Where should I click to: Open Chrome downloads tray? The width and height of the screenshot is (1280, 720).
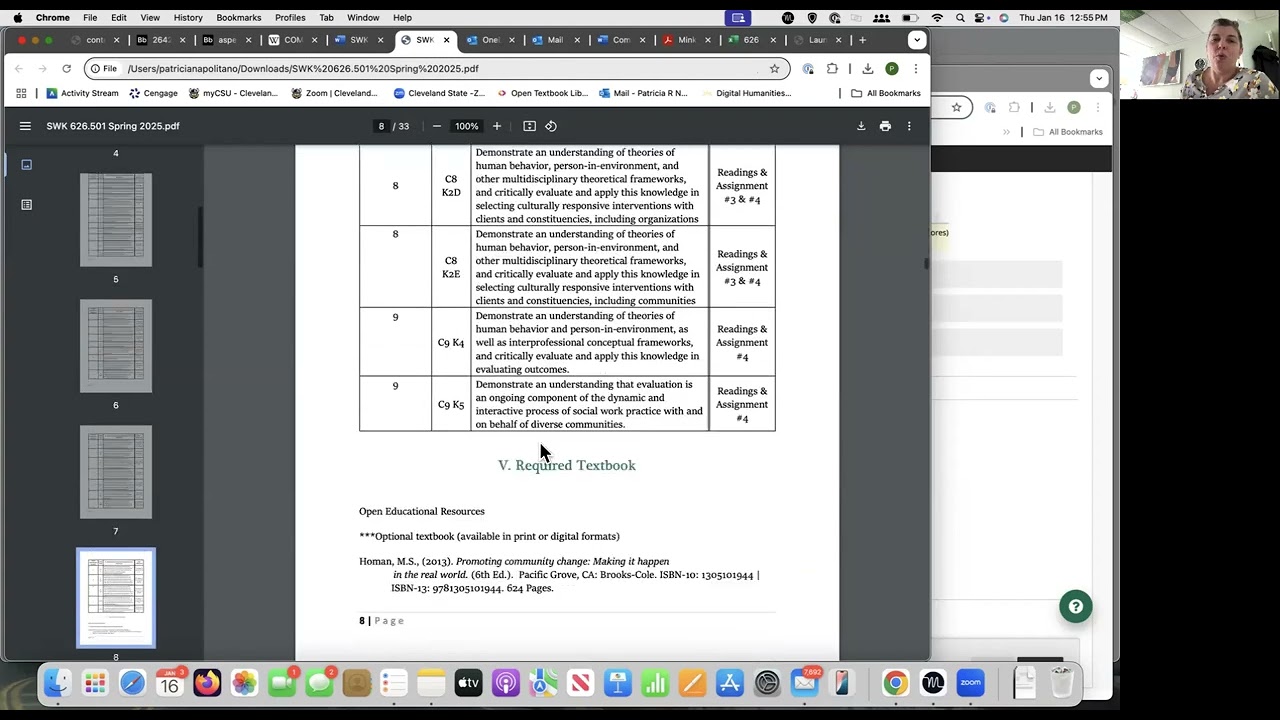coord(867,68)
